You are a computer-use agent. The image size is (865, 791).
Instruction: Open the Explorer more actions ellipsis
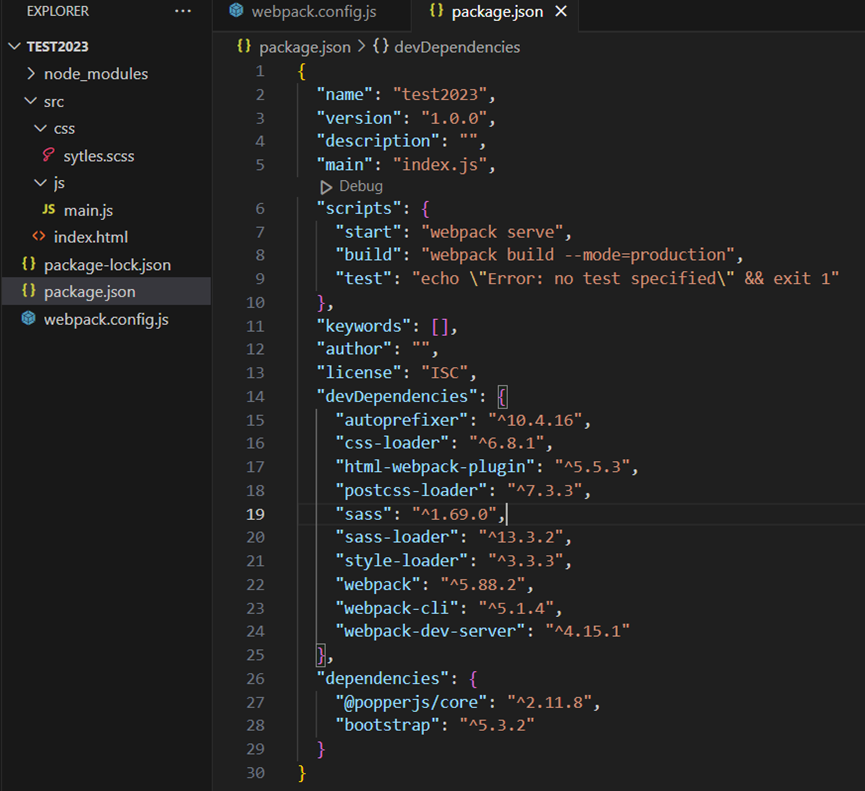click(x=183, y=11)
